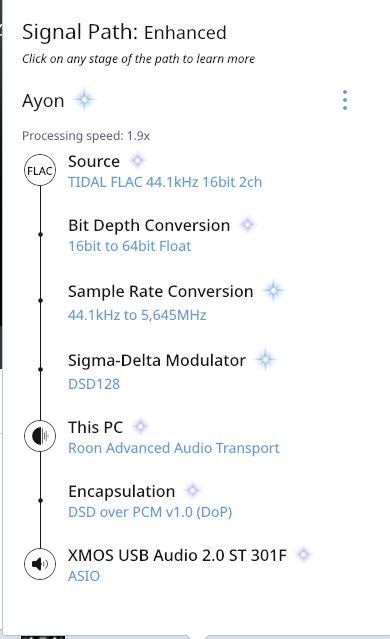390x639 pixels.
Task: Click the star beside Sigma-Delta Modulator
Action: click(265, 359)
